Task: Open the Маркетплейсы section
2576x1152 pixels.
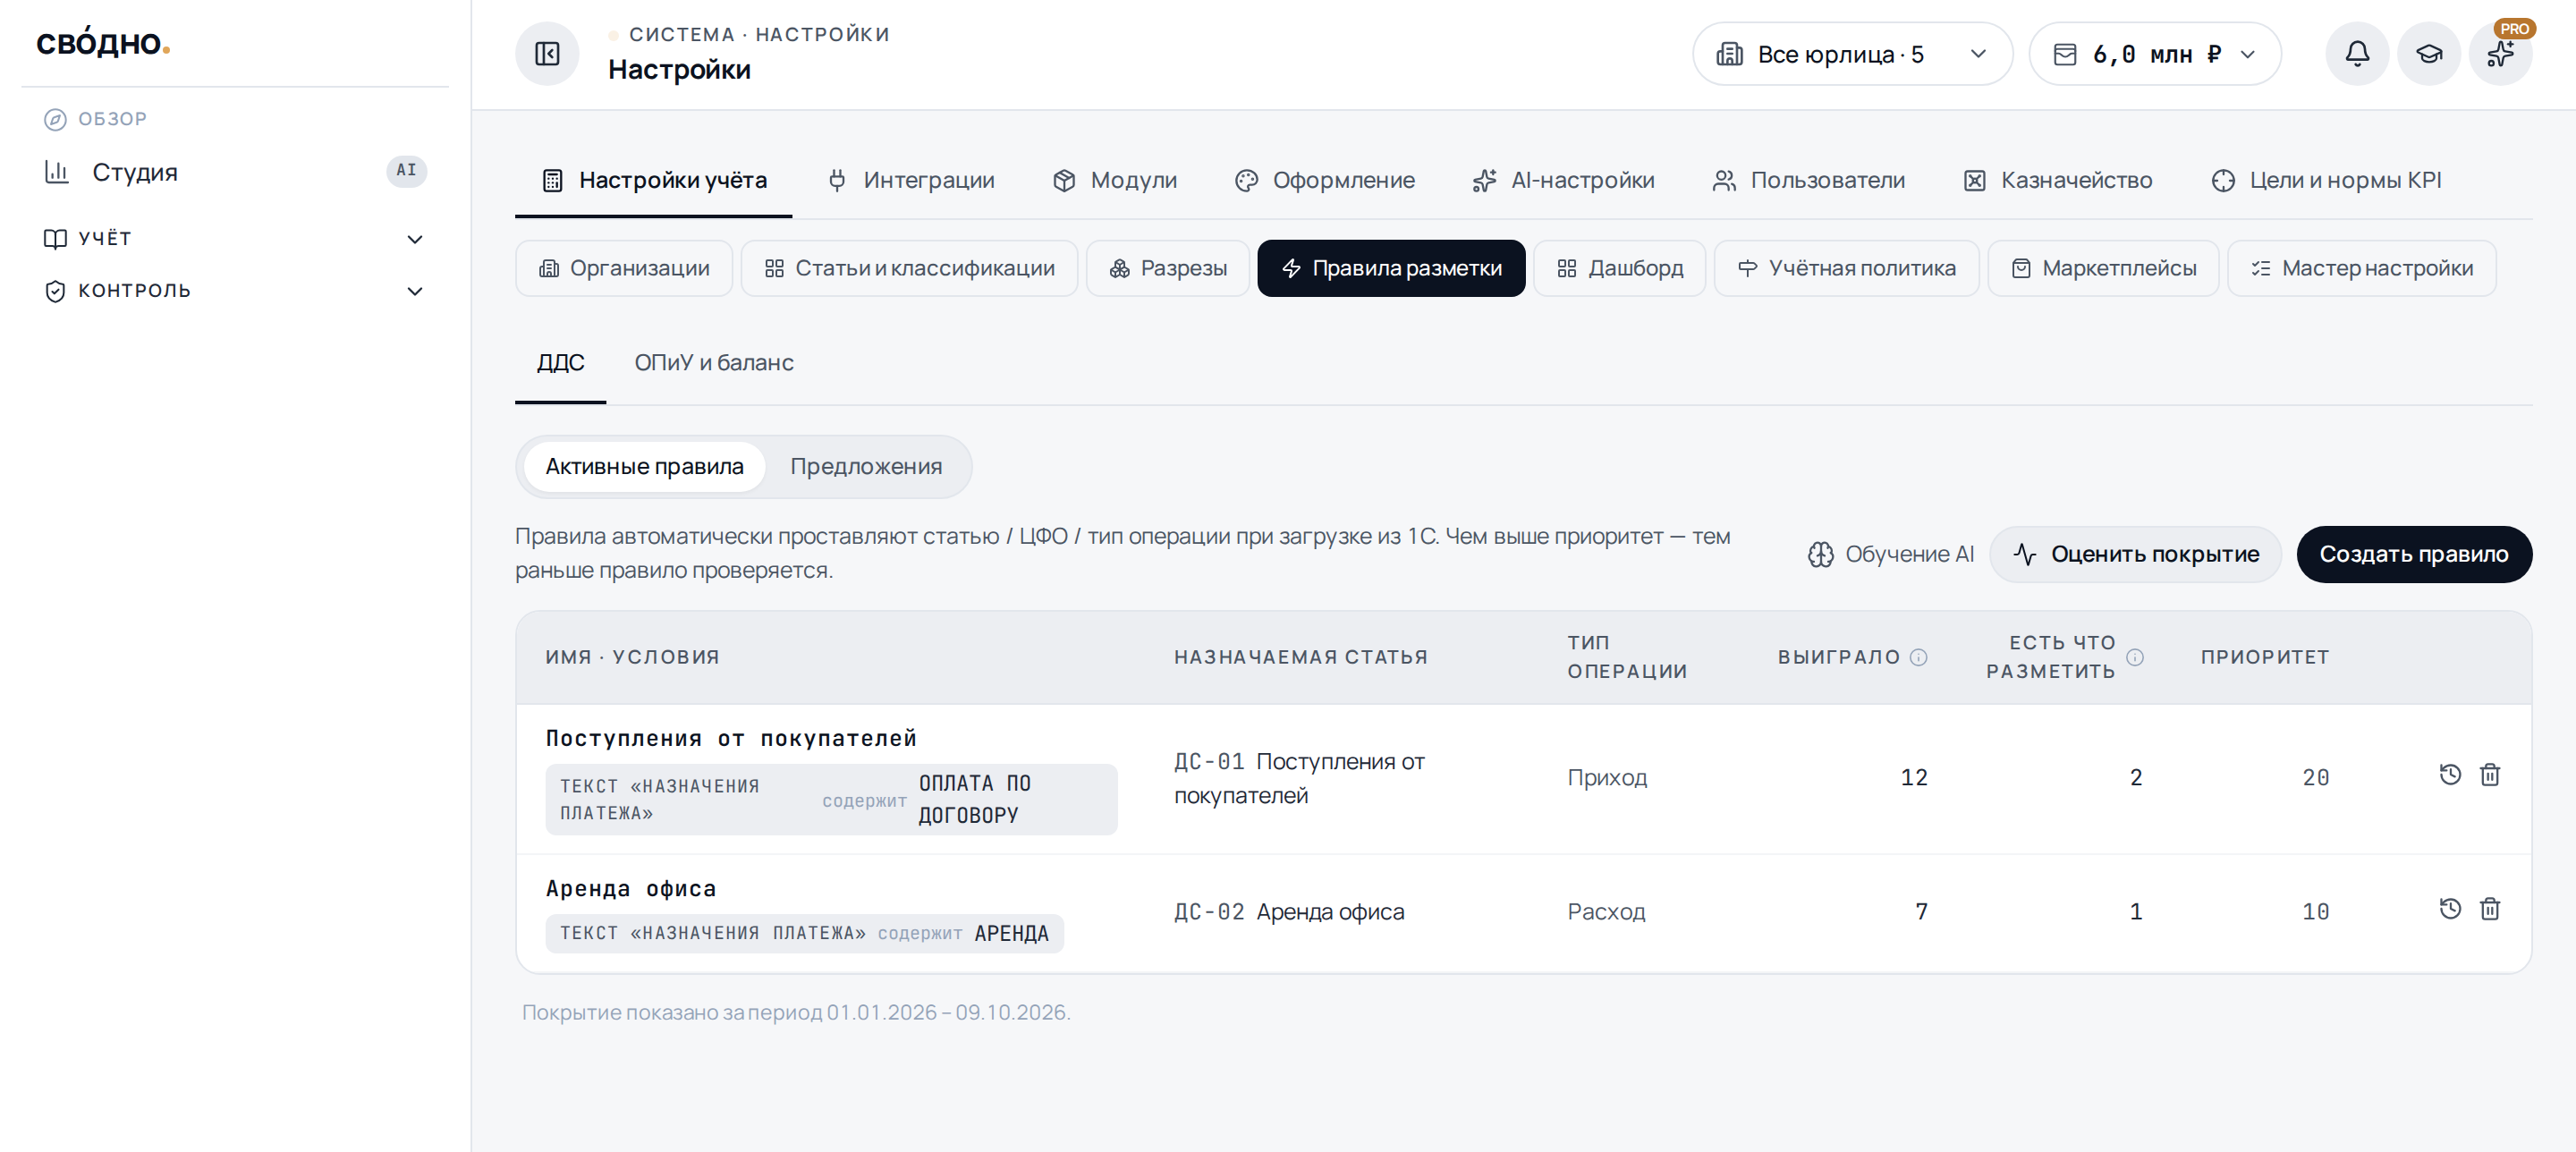Action: (x=2103, y=268)
